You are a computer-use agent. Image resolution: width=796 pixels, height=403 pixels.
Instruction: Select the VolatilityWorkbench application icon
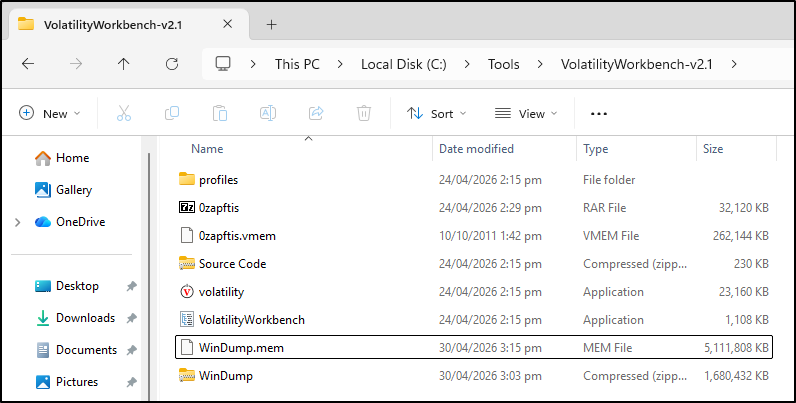[187, 319]
